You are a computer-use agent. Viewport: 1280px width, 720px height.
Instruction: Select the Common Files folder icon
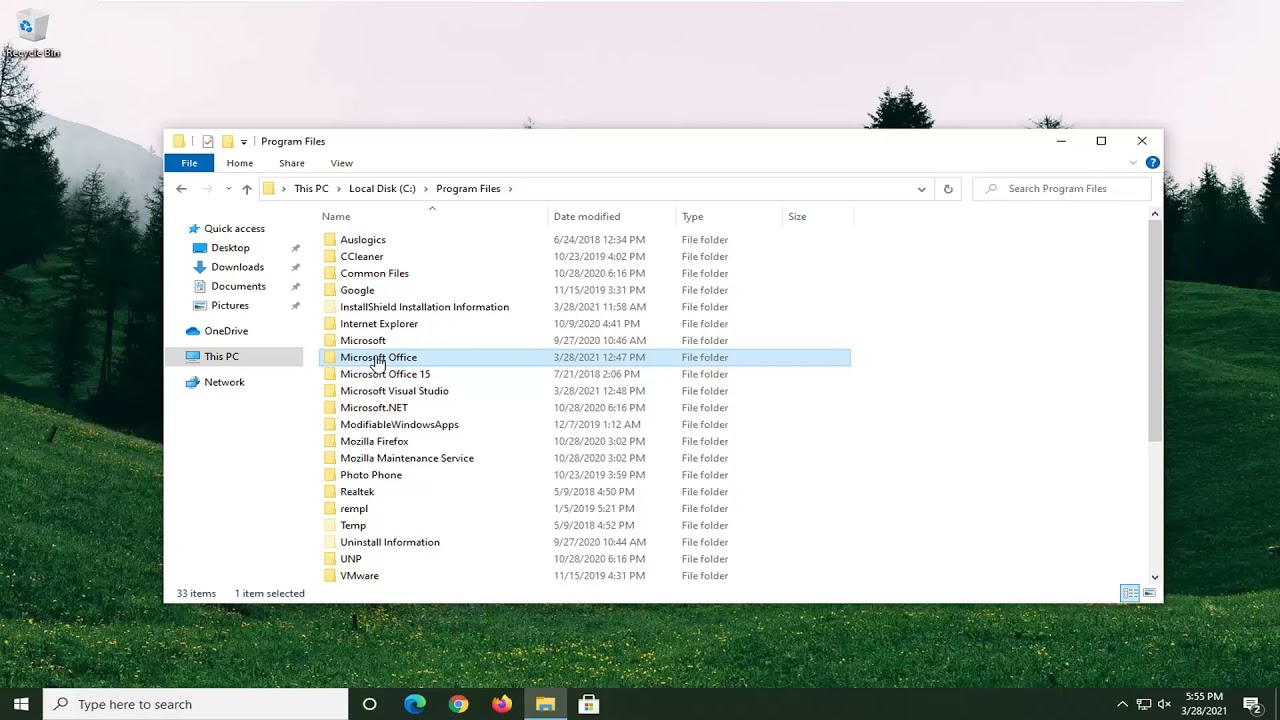[x=330, y=274]
